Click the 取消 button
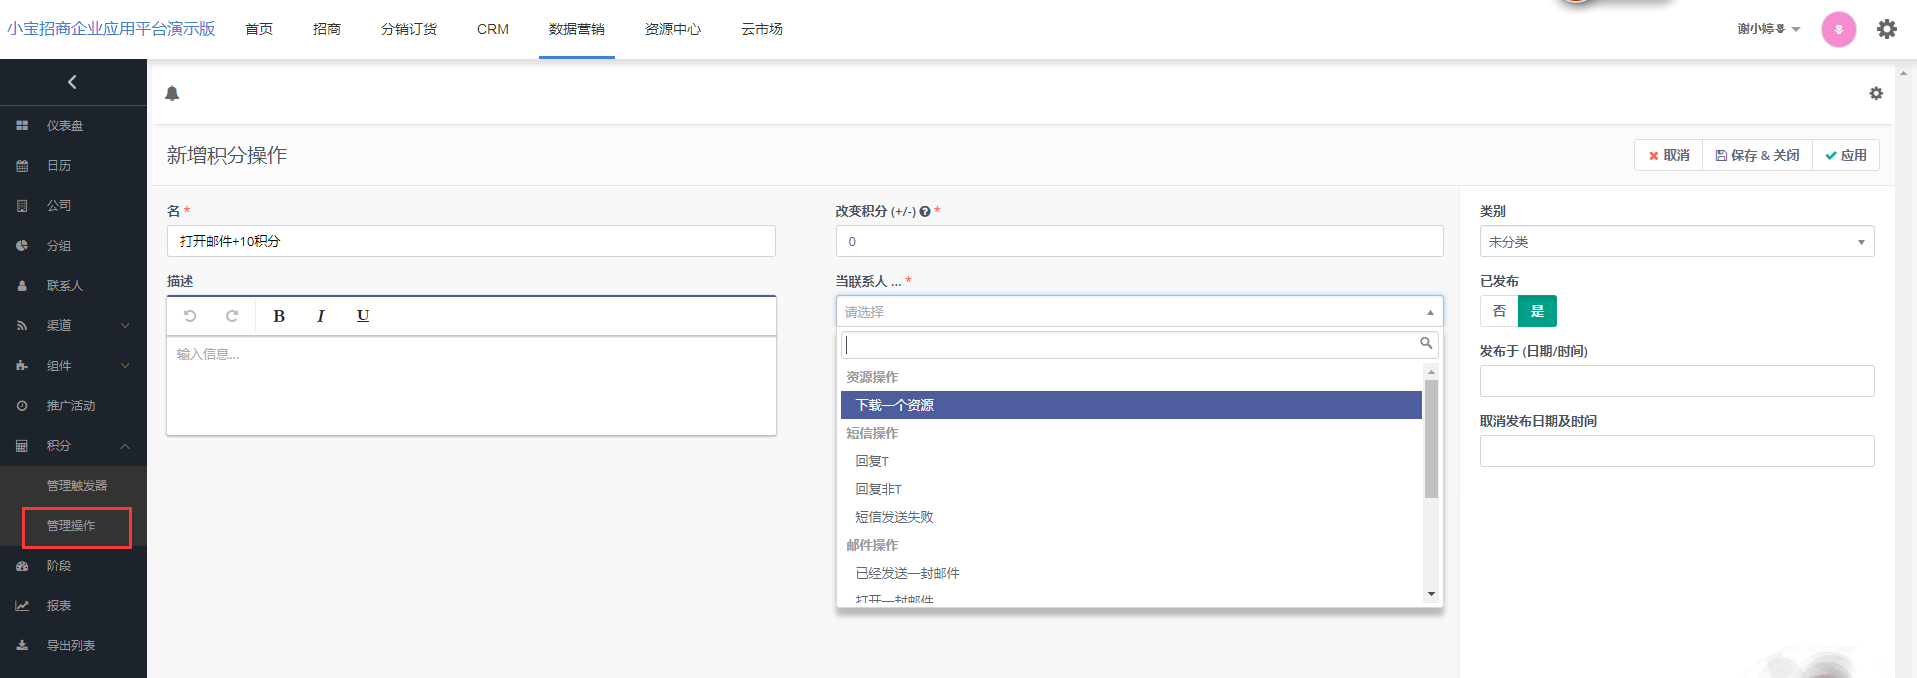Screen dimensions: 1917x678 click(1668, 155)
